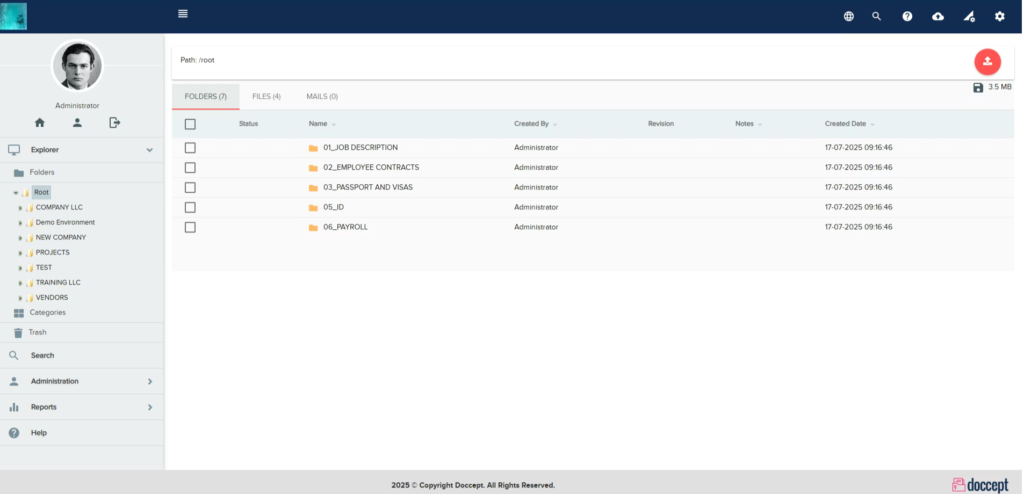Open the user profile icon
The height and width of the screenshot is (494, 1024).
pyautogui.click(x=77, y=122)
